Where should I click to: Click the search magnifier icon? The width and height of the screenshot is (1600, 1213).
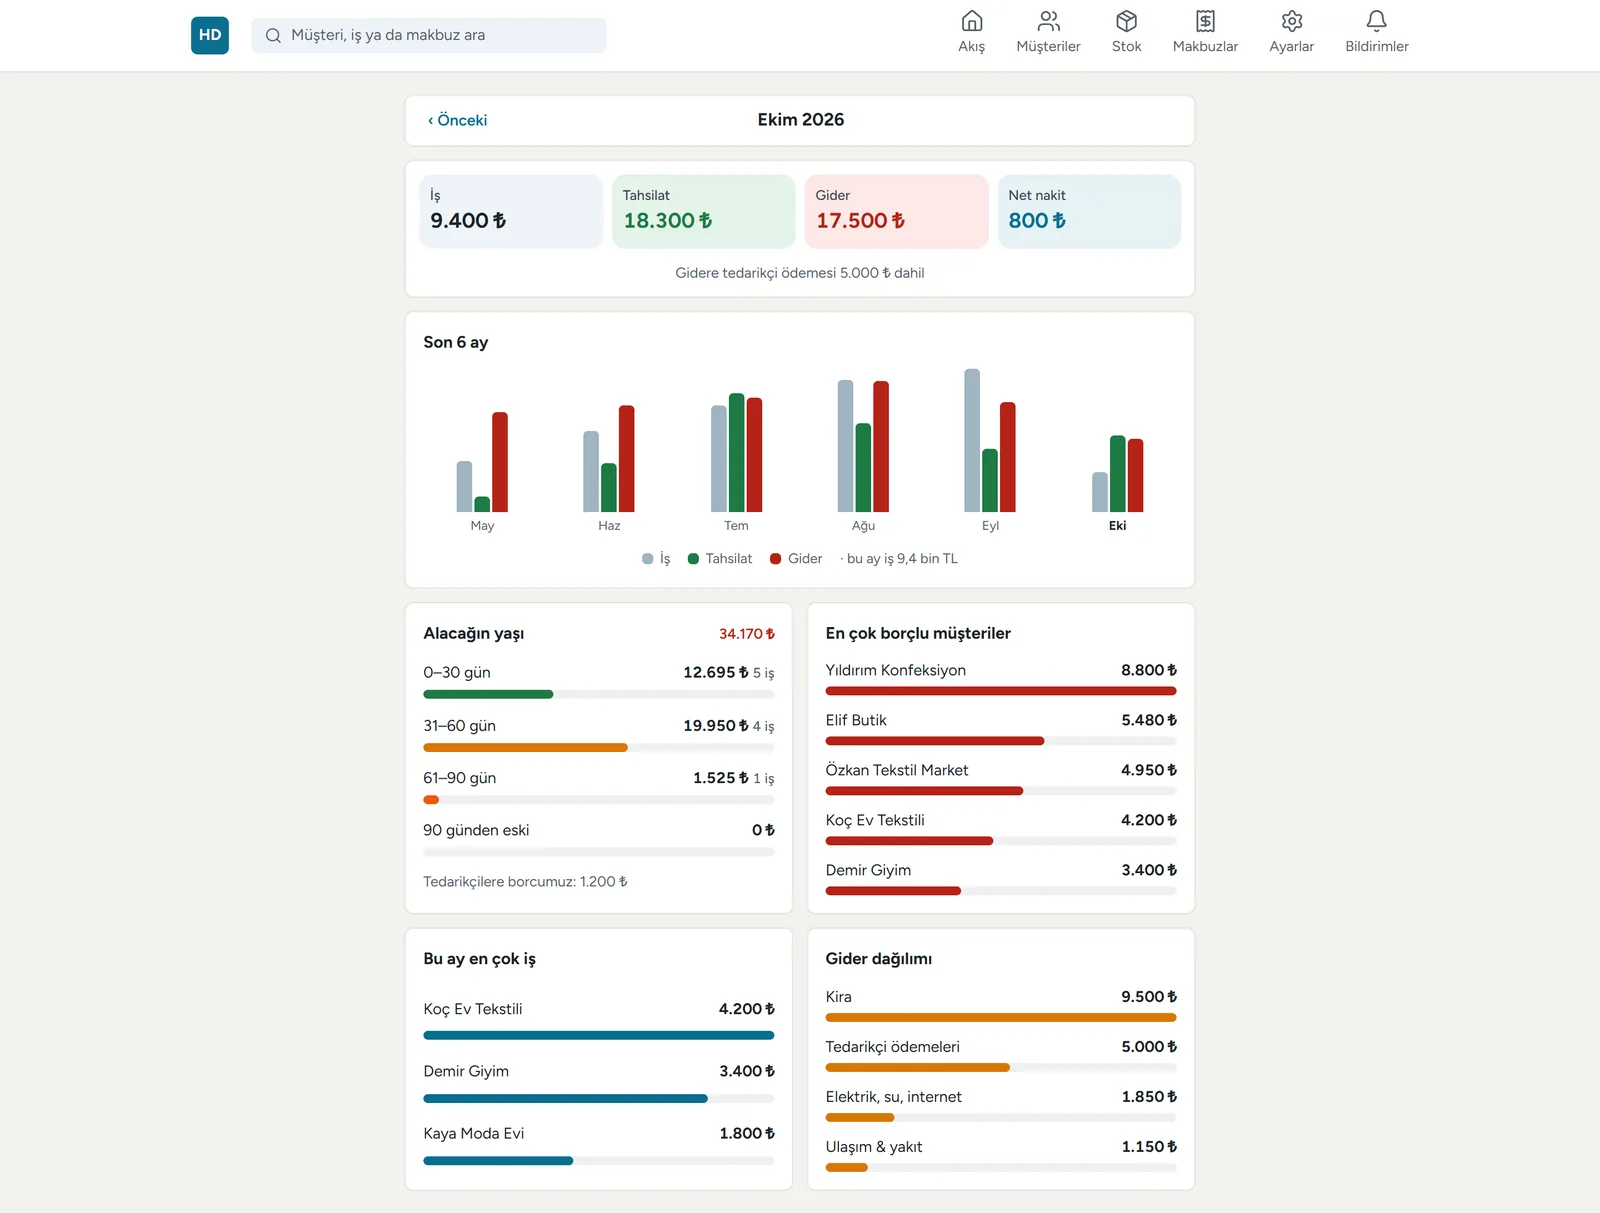click(x=273, y=35)
